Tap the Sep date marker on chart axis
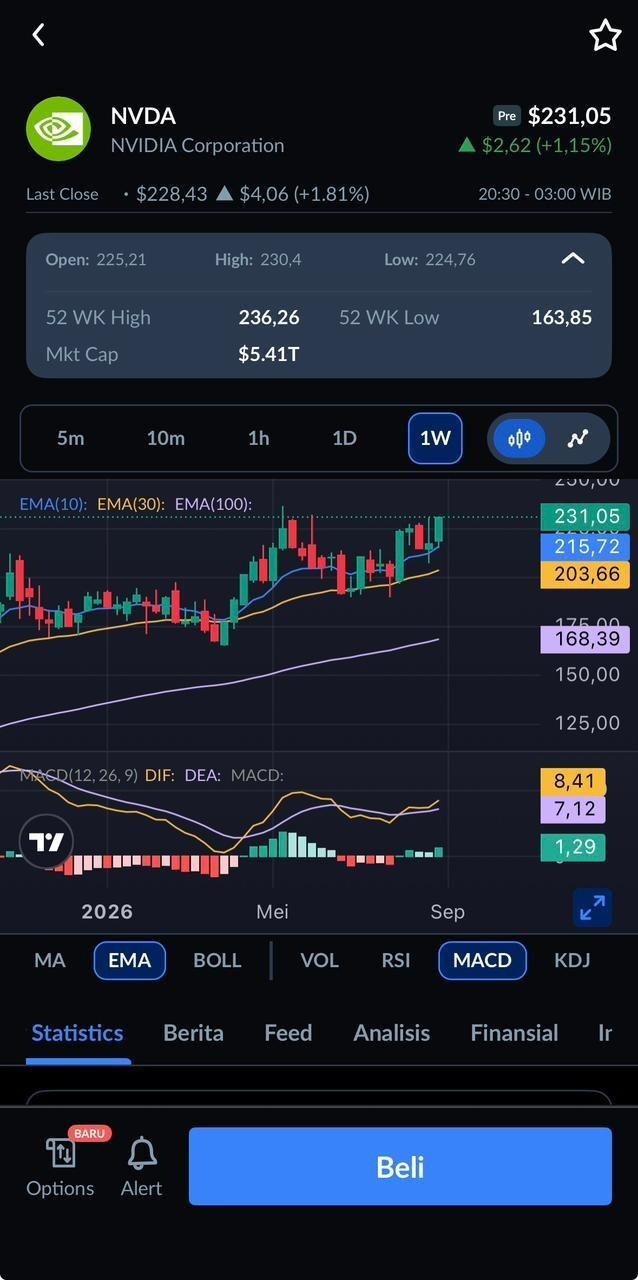 tap(447, 911)
